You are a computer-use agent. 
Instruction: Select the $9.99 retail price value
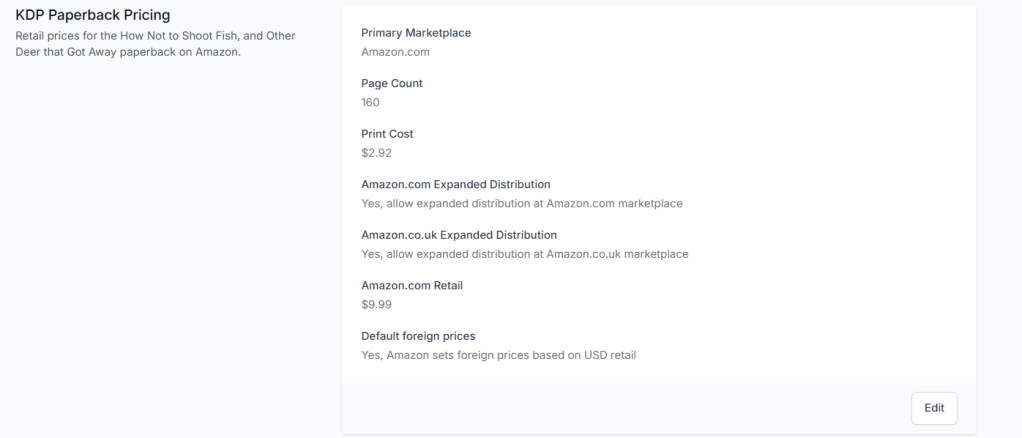coord(376,304)
